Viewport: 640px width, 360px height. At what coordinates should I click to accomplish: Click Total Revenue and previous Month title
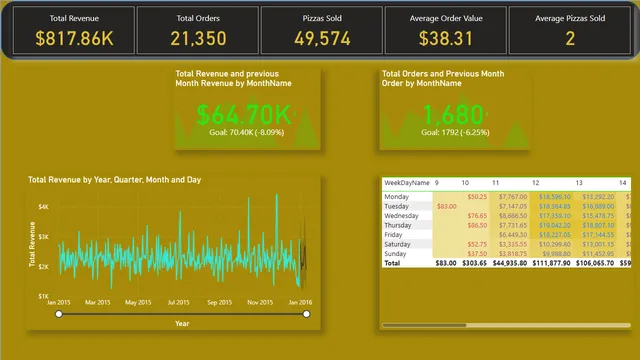pos(233,78)
